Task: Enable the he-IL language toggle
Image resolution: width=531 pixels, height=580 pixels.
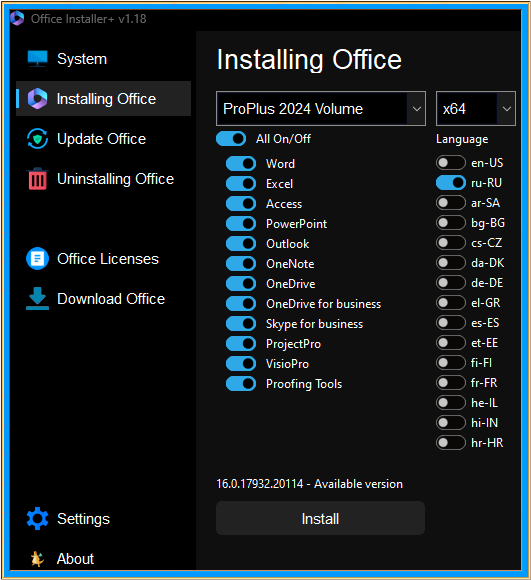Action: click(451, 402)
